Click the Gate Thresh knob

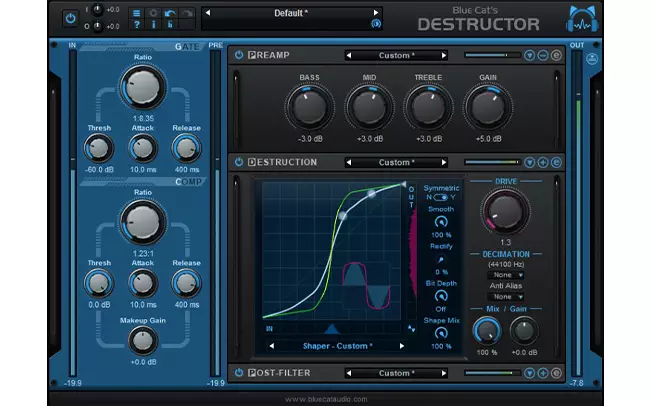(99, 148)
